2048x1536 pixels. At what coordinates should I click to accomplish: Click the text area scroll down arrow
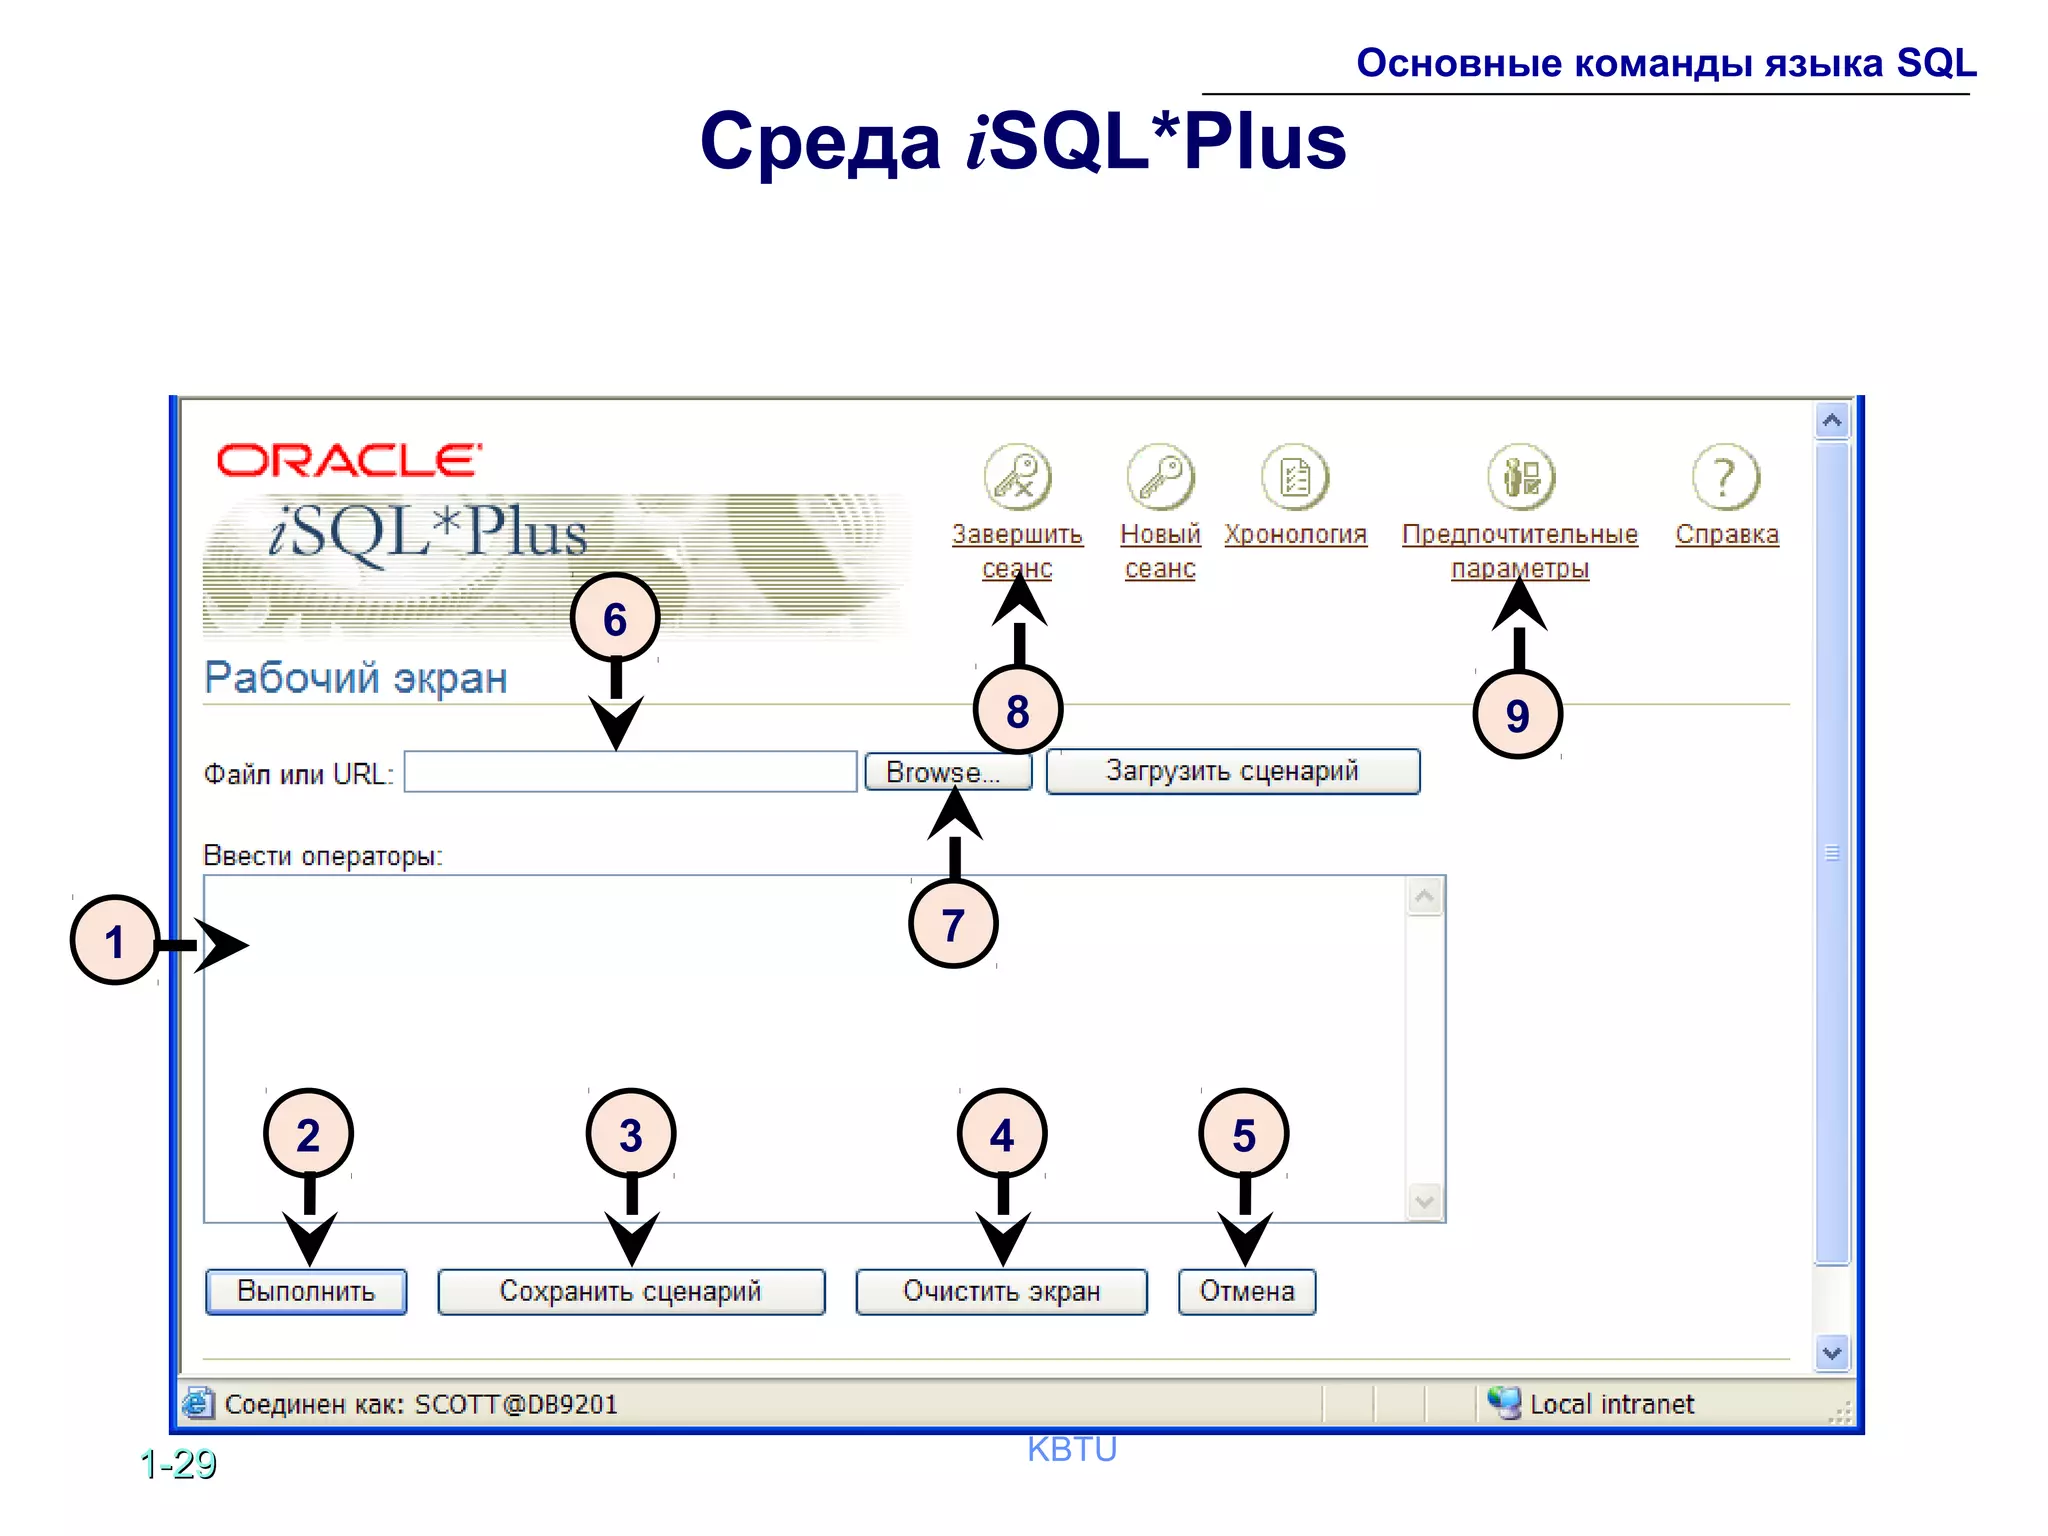(1425, 1200)
